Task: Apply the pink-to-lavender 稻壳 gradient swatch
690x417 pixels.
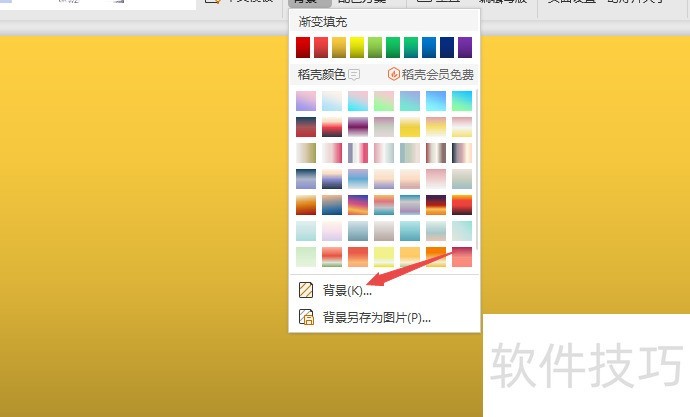Action: click(x=306, y=101)
